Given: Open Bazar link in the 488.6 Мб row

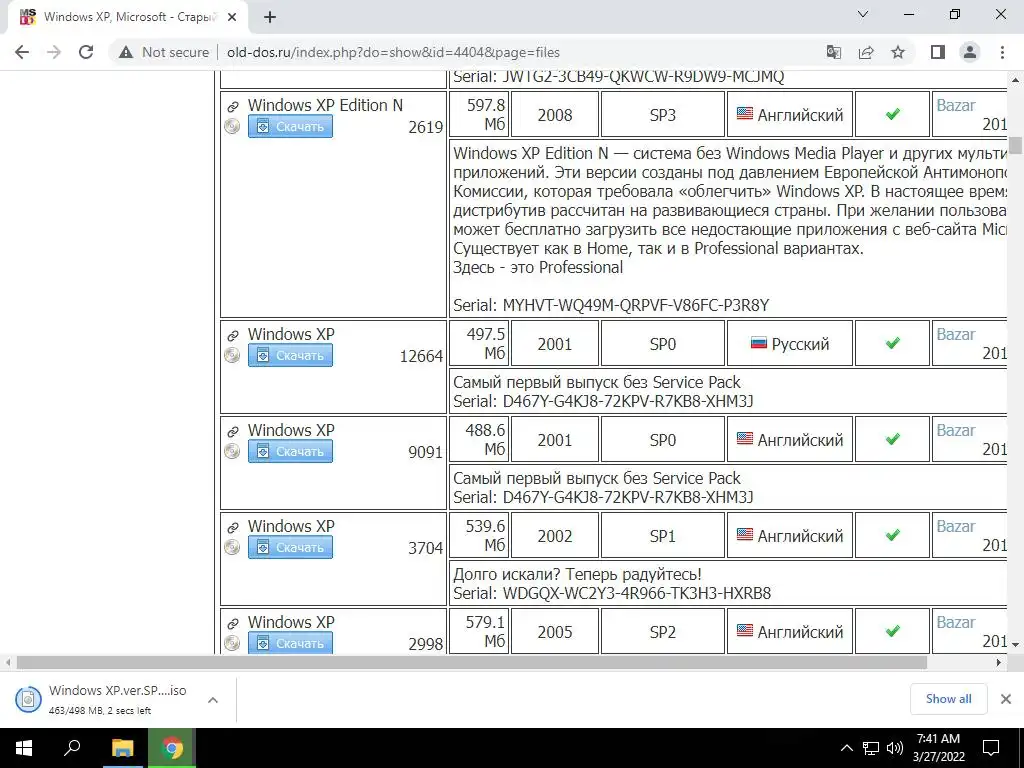Looking at the screenshot, I should point(955,430).
